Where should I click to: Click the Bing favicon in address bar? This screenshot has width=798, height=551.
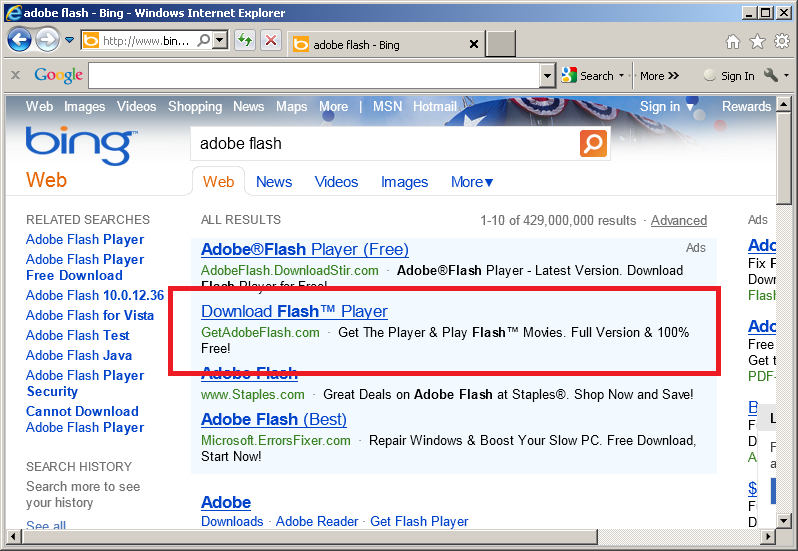click(91, 40)
